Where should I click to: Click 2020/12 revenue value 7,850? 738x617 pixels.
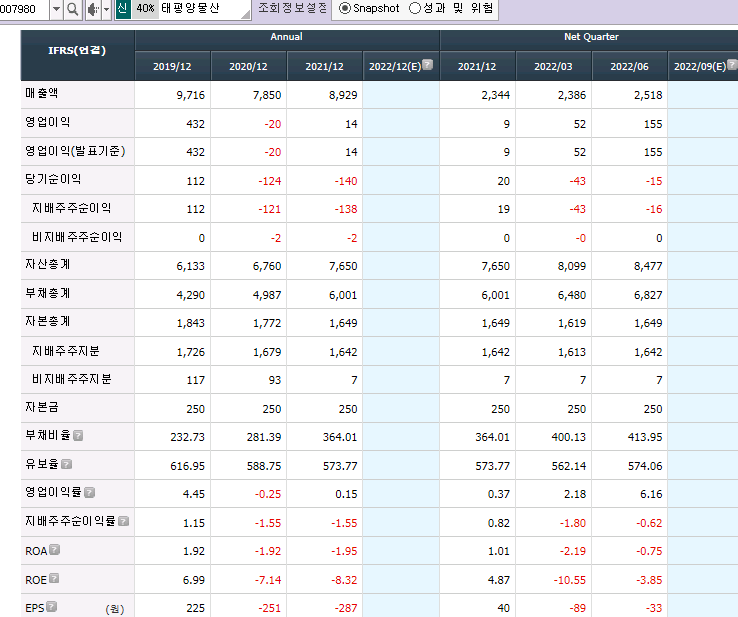[x=267, y=95]
